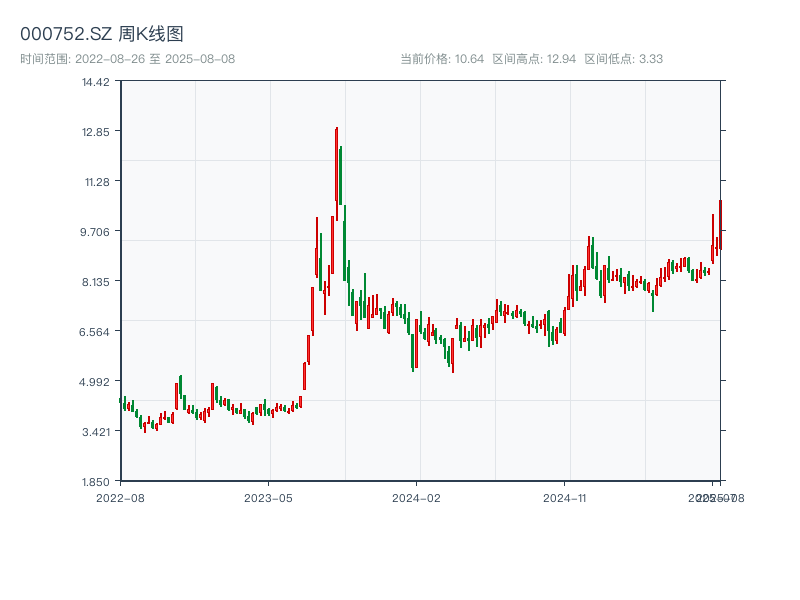Click the x-axis date label 2022-08
The height and width of the screenshot is (600, 800).
tap(120, 498)
